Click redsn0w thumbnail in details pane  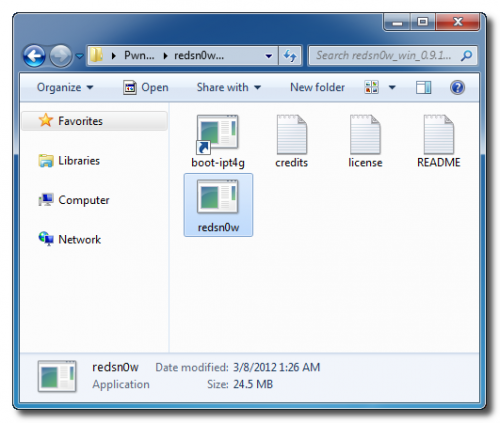pyautogui.click(x=57, y=376)
